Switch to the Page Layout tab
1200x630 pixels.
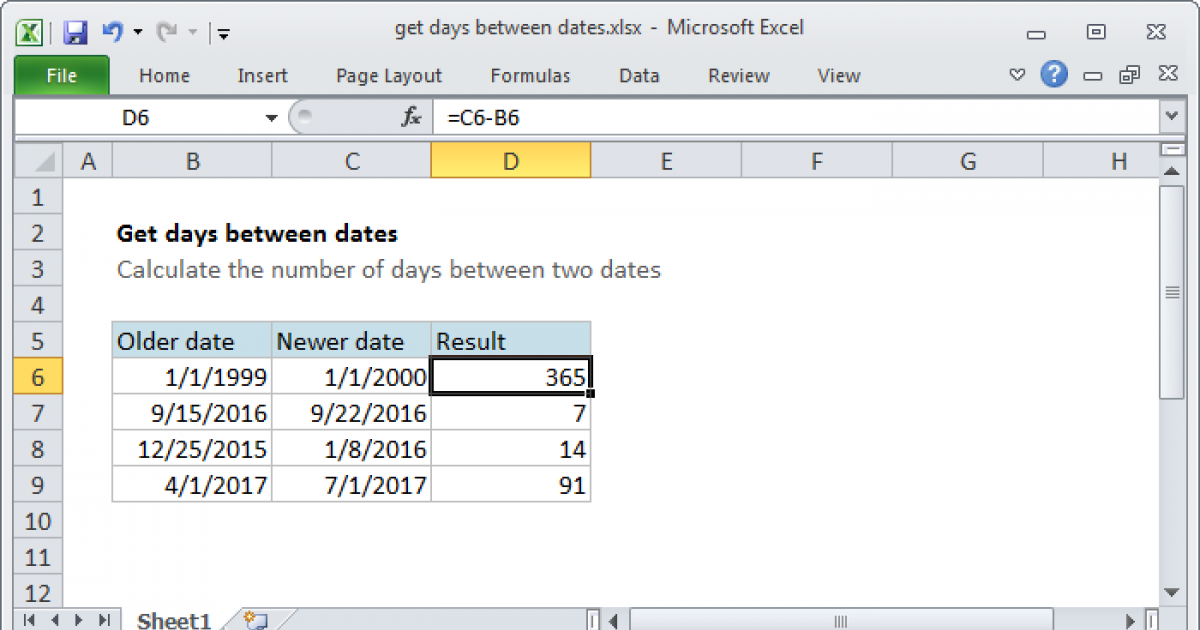pos(388,76)
